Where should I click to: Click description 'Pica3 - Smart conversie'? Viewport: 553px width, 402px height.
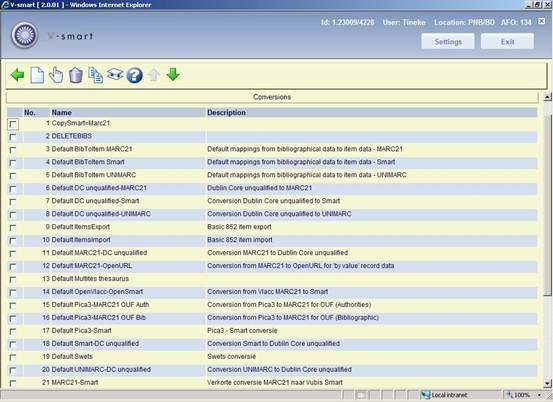[242, 330]
